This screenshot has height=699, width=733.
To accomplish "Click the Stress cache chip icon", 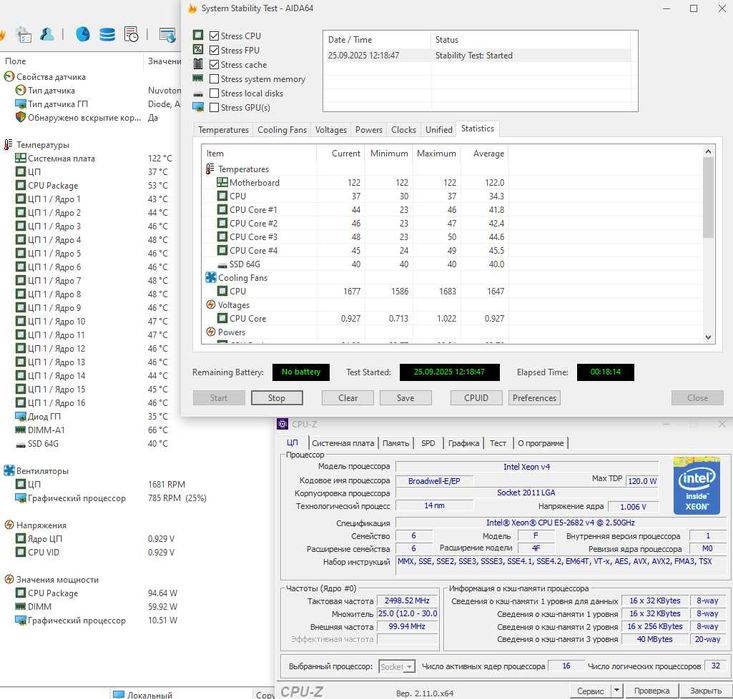I will click(198, 64).
